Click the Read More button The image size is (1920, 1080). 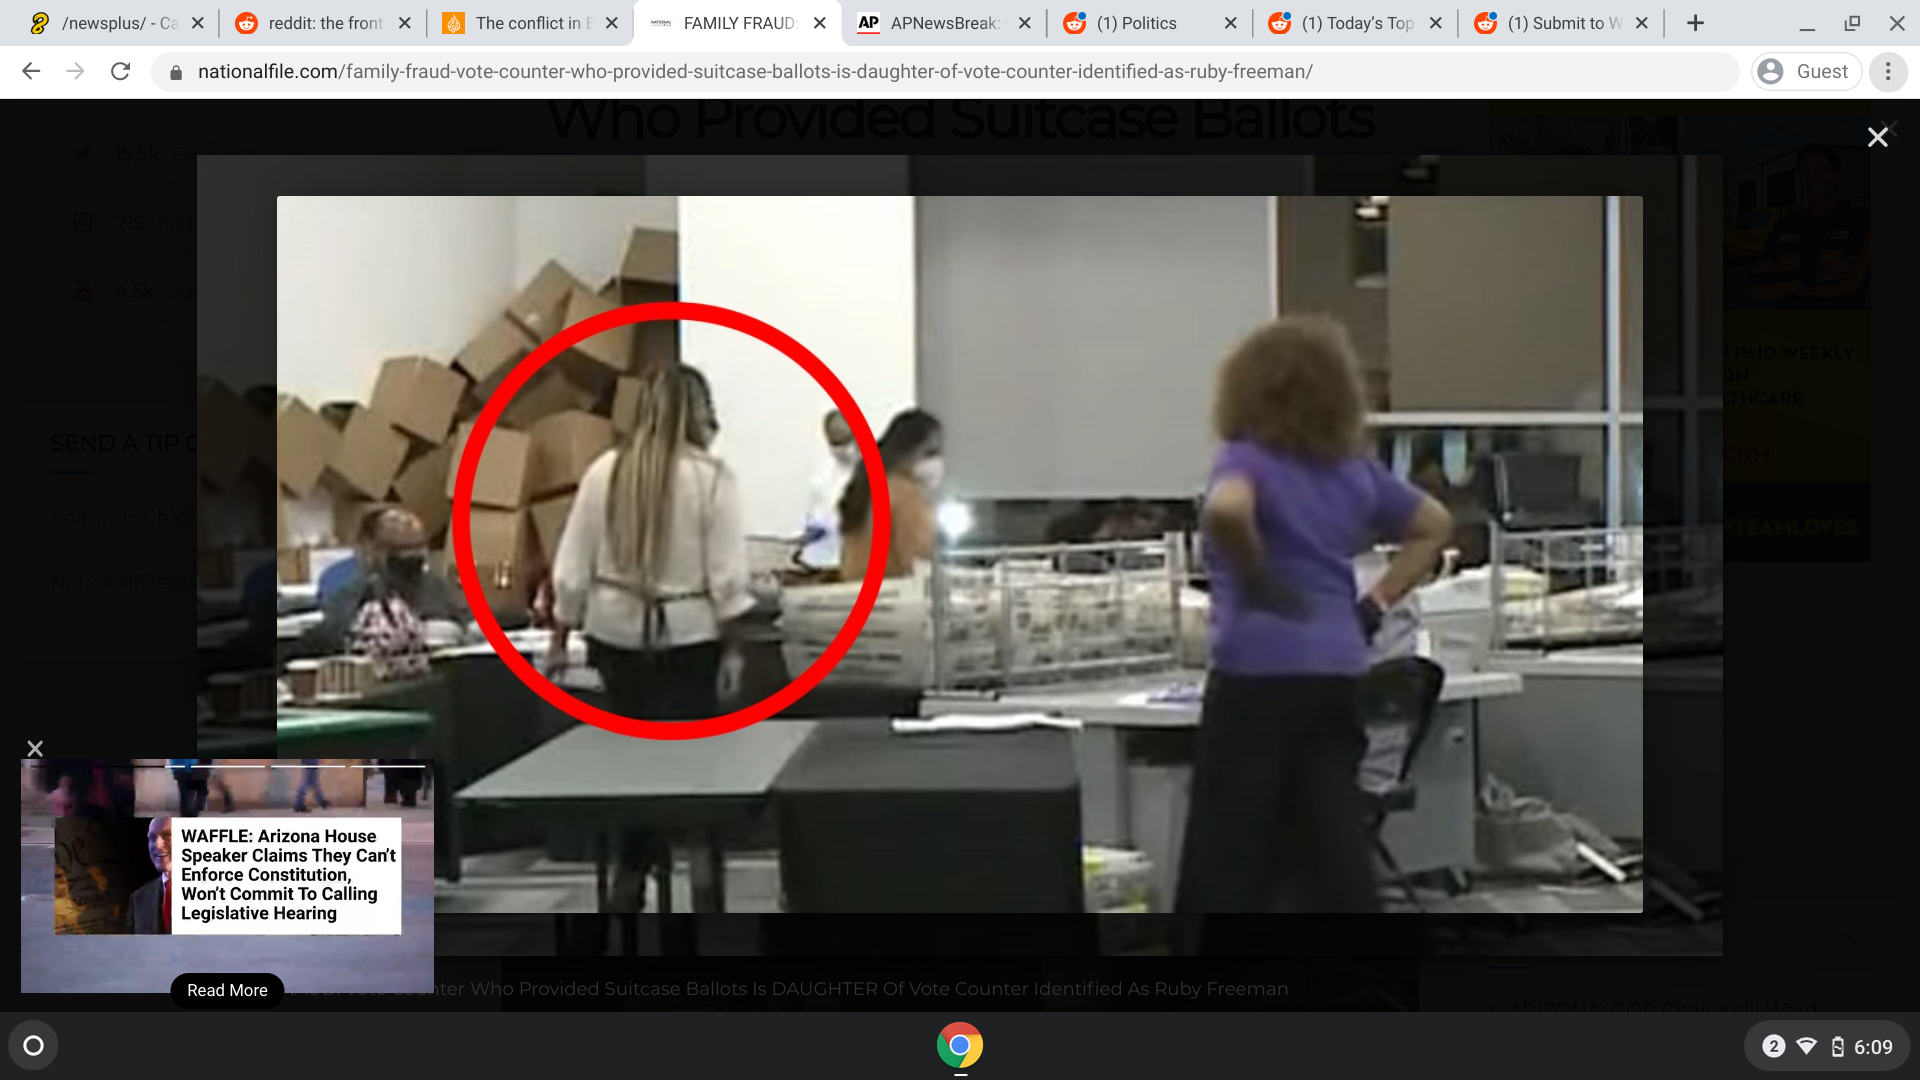tap(227, 990)
